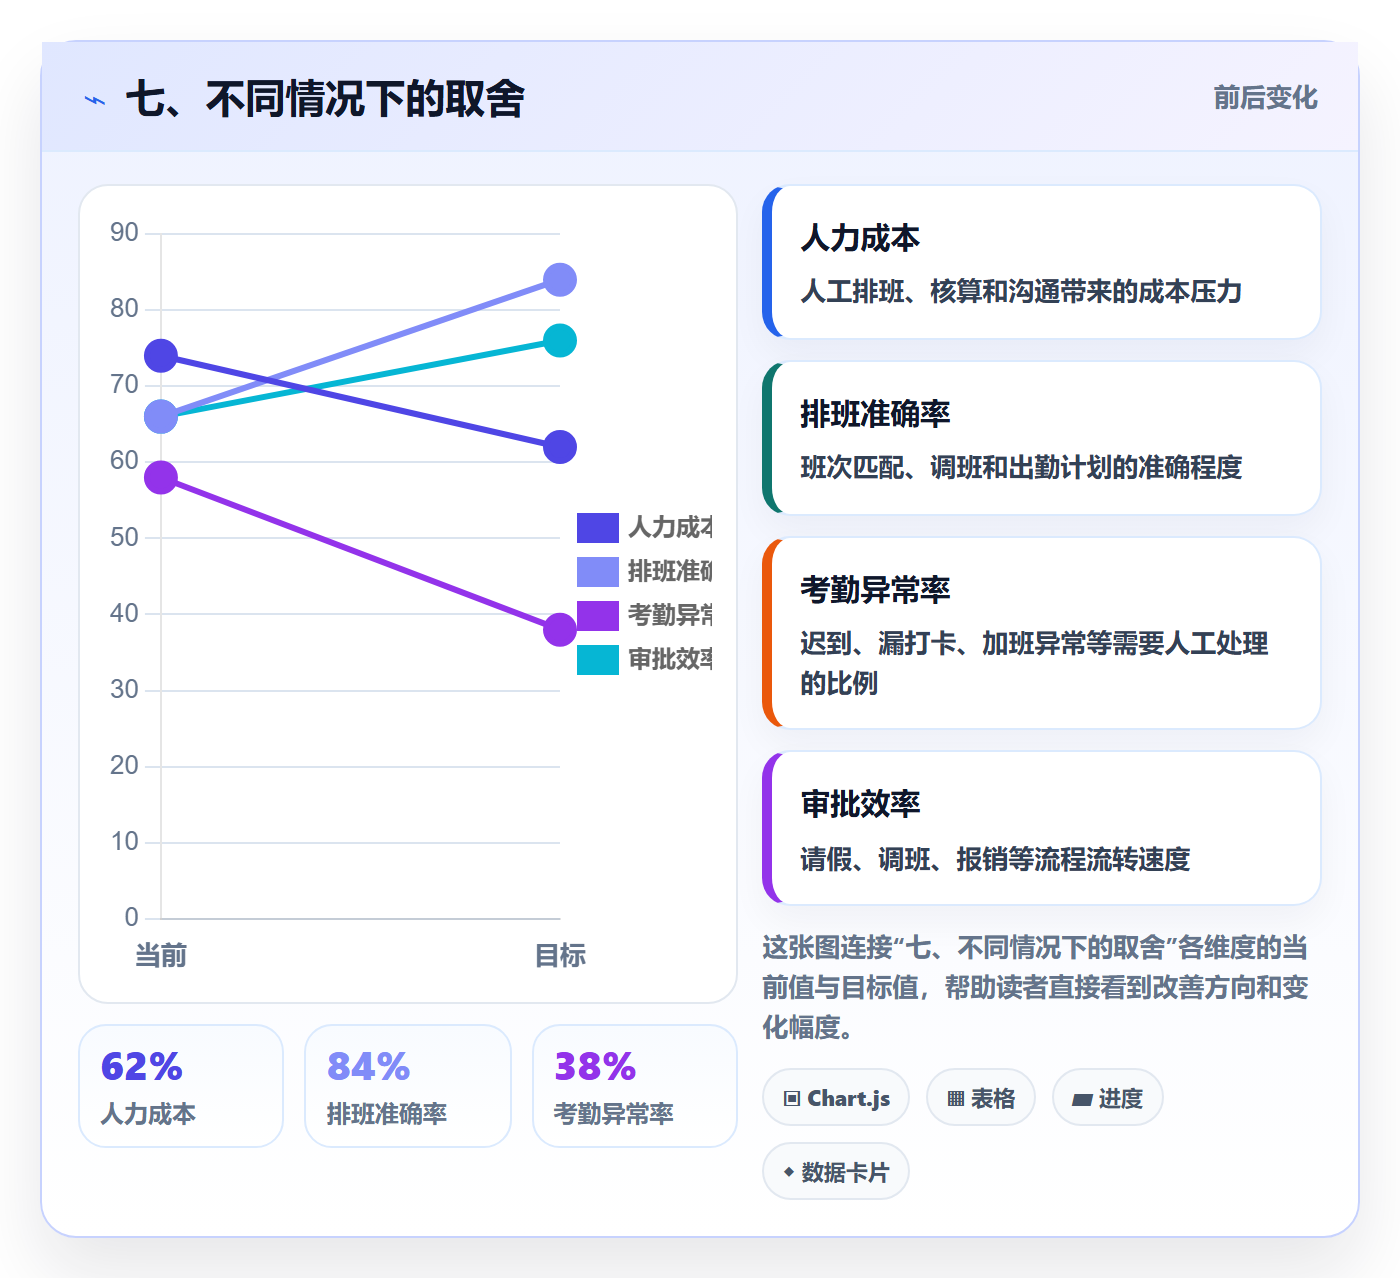Click the 排班准确率 current point at 66
This screenshot has width=1400, height=1278.
161,417
